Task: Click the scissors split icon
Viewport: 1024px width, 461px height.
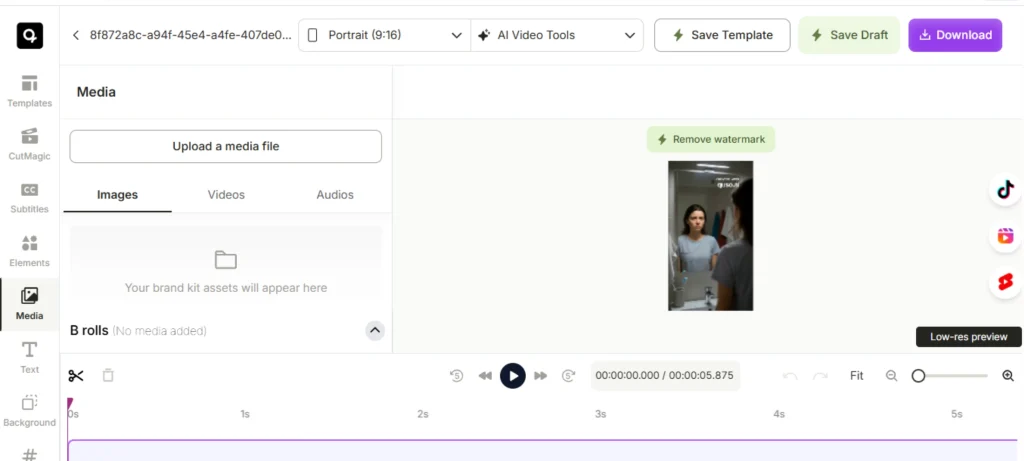Action: click(x=76, y=376)
